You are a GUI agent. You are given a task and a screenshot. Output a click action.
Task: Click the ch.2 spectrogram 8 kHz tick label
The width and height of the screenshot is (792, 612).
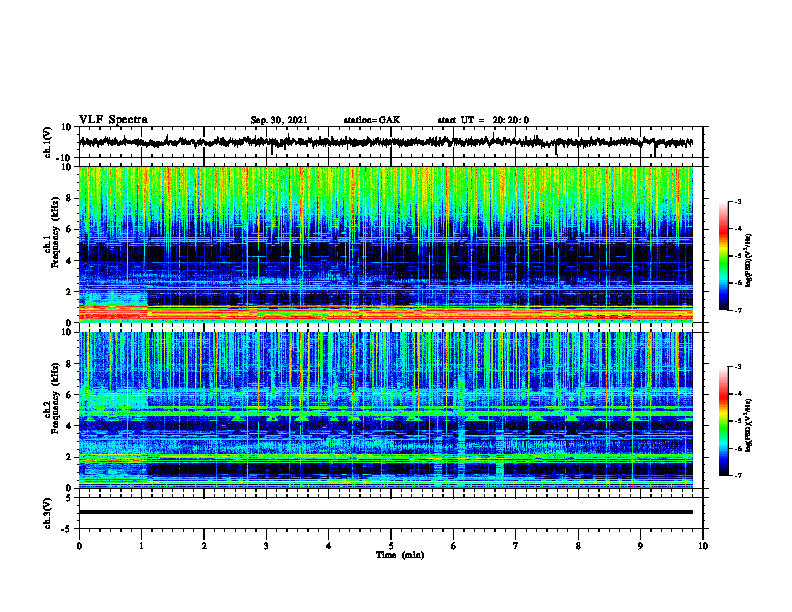pyautogui.click(x=69, y=364)
